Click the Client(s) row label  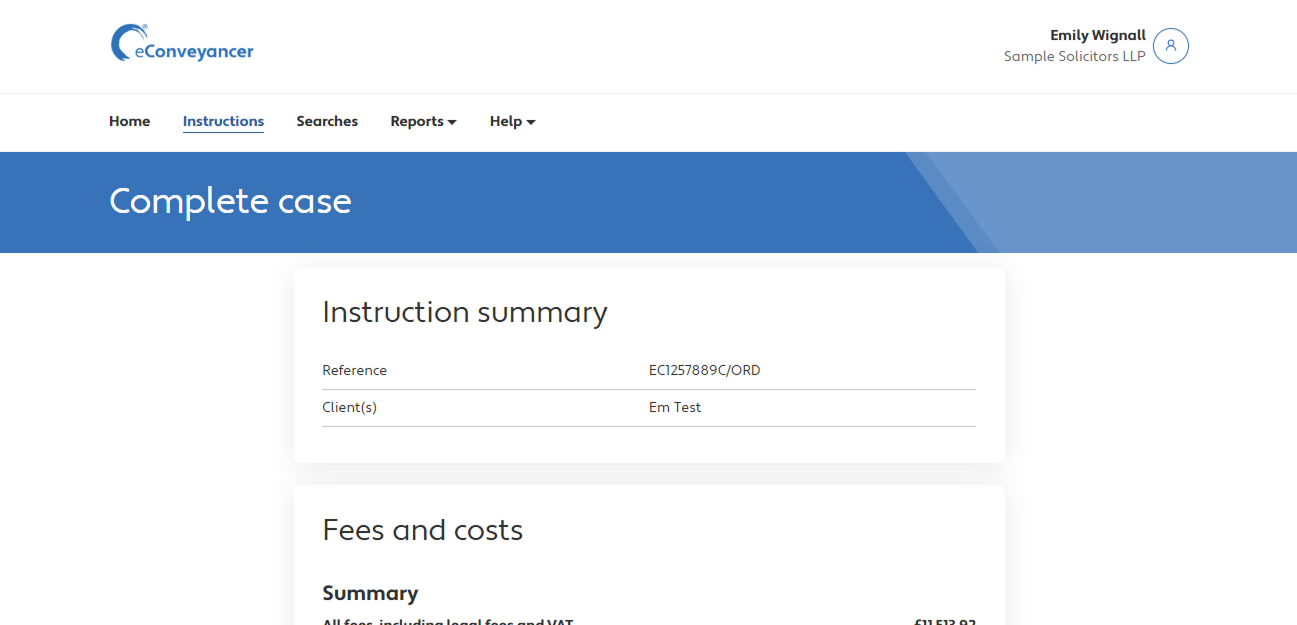point(349,408)
